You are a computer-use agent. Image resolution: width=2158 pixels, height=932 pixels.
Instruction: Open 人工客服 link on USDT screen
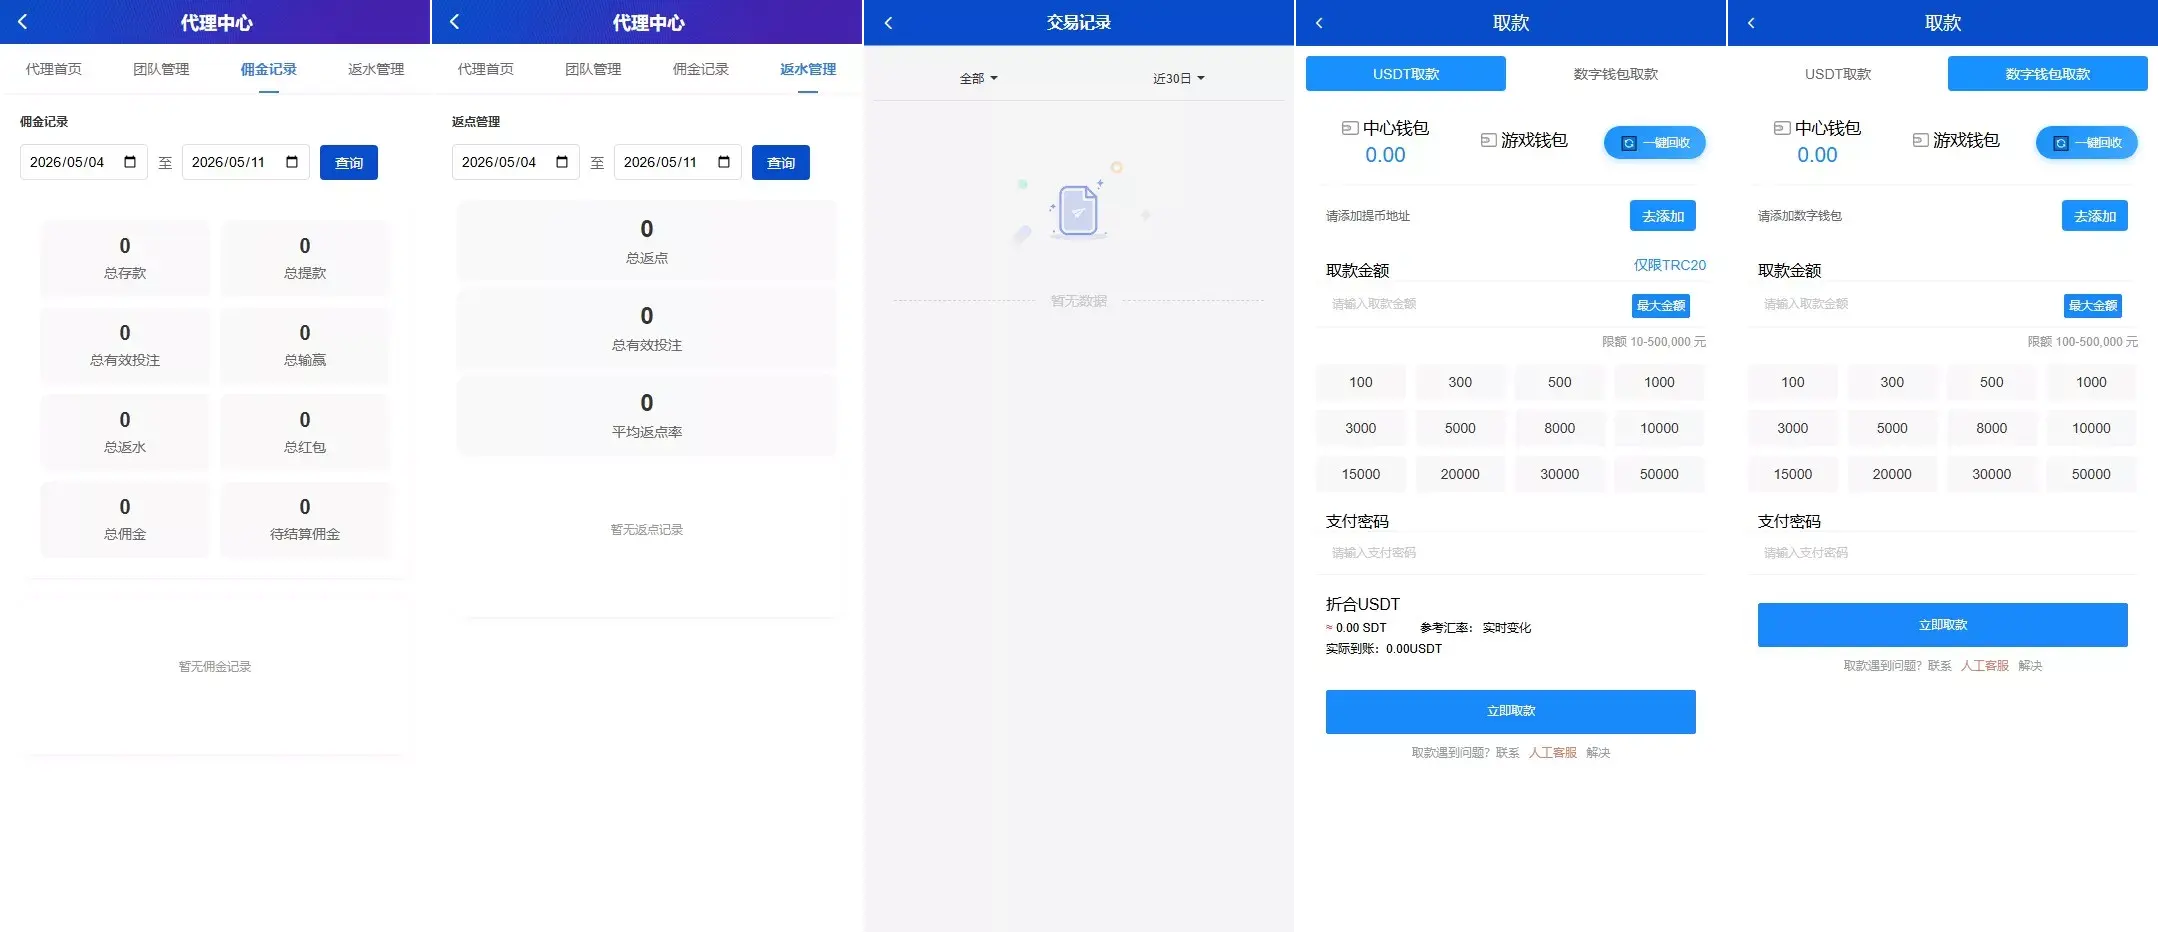(1553, 752)
